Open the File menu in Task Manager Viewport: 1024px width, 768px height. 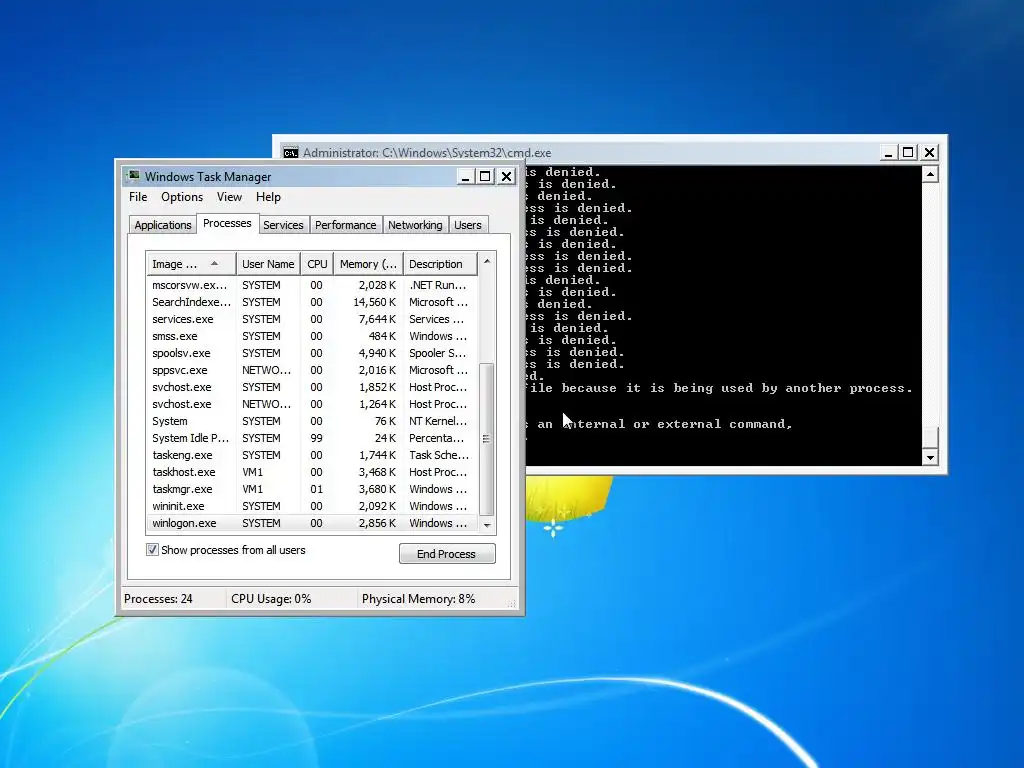point(138,197)
